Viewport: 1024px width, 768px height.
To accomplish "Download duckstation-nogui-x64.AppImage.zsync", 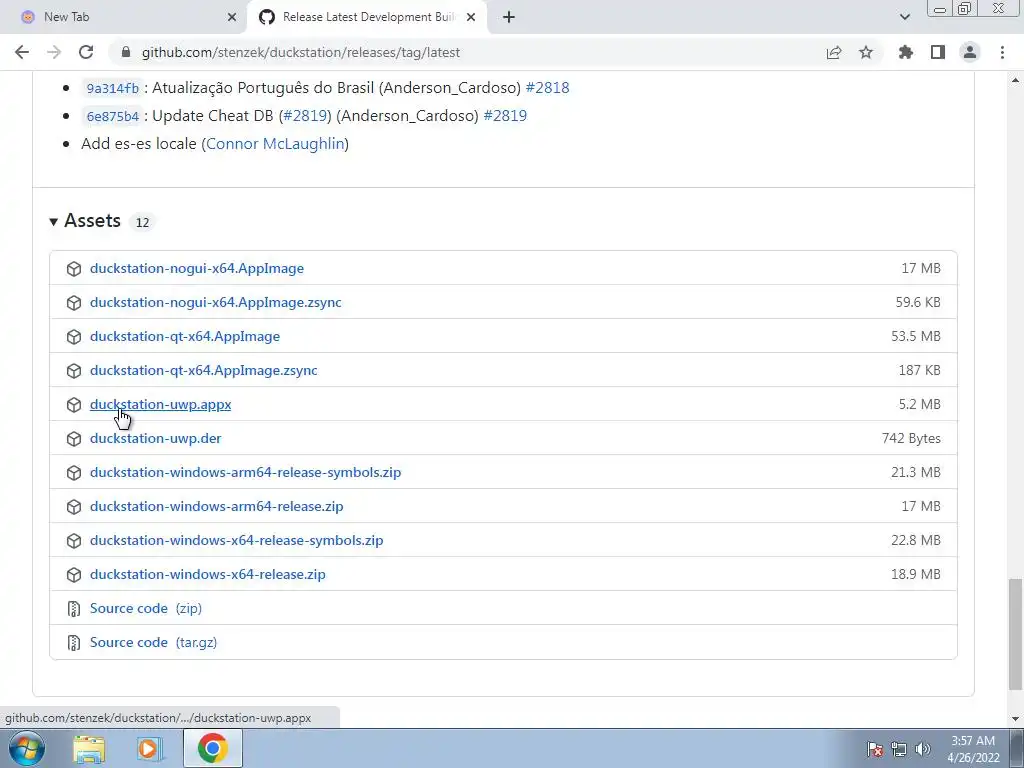I will pos(216,302).
